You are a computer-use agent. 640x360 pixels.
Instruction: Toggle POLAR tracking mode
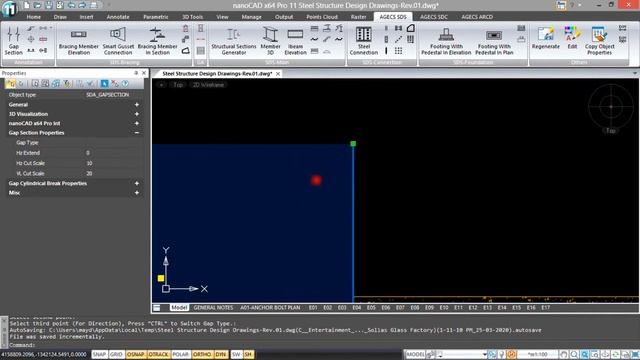(180, 354)
